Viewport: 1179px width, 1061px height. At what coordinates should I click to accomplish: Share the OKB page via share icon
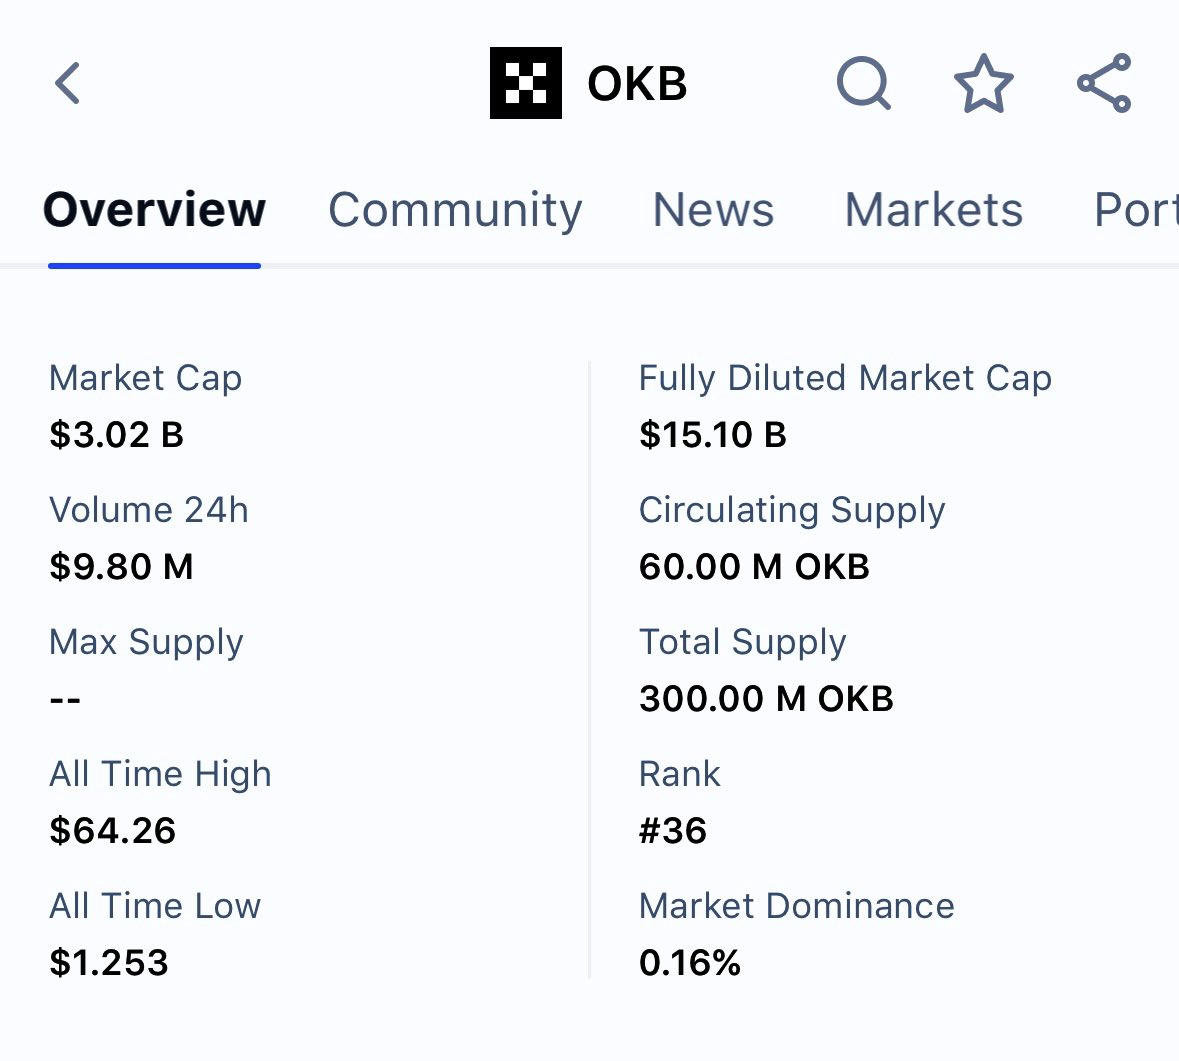tap(1103, 83)
